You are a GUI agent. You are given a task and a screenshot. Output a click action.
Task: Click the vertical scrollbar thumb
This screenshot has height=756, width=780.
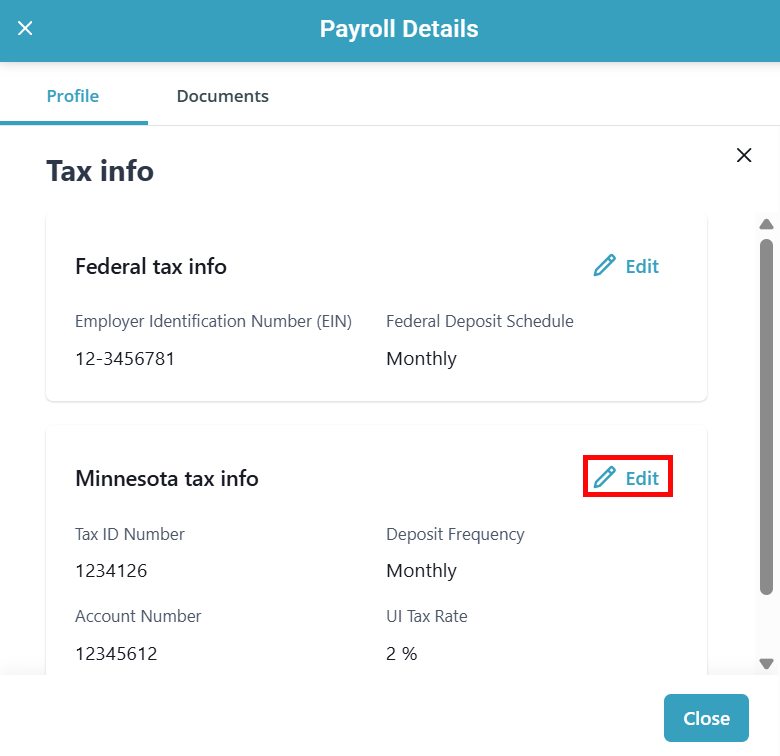[767, 415]
